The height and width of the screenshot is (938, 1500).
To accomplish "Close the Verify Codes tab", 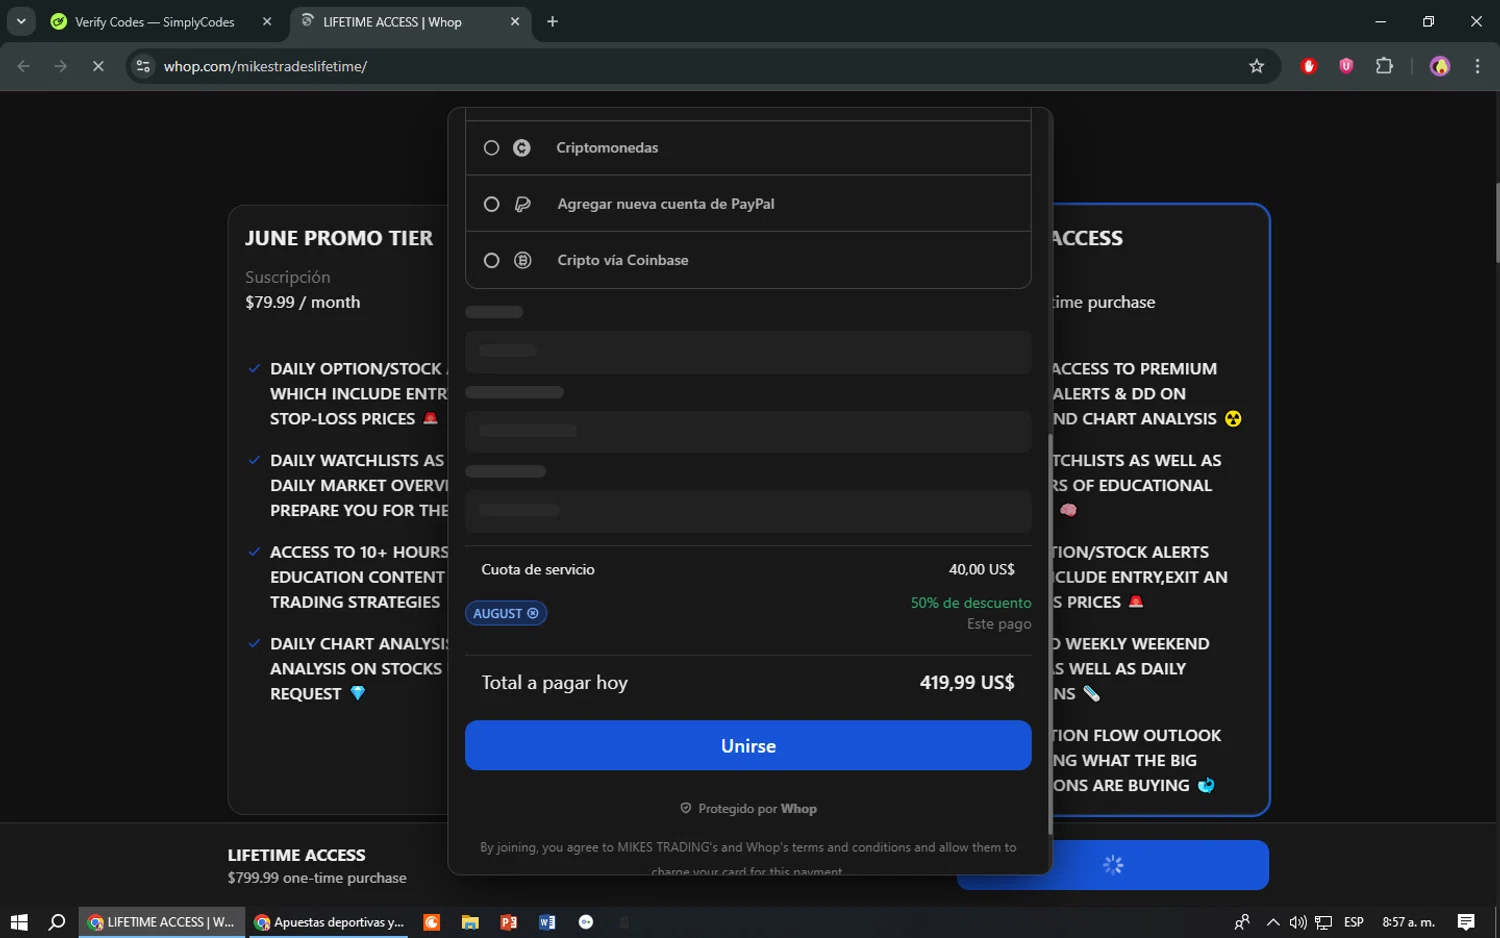I will (x=267, y=22).
